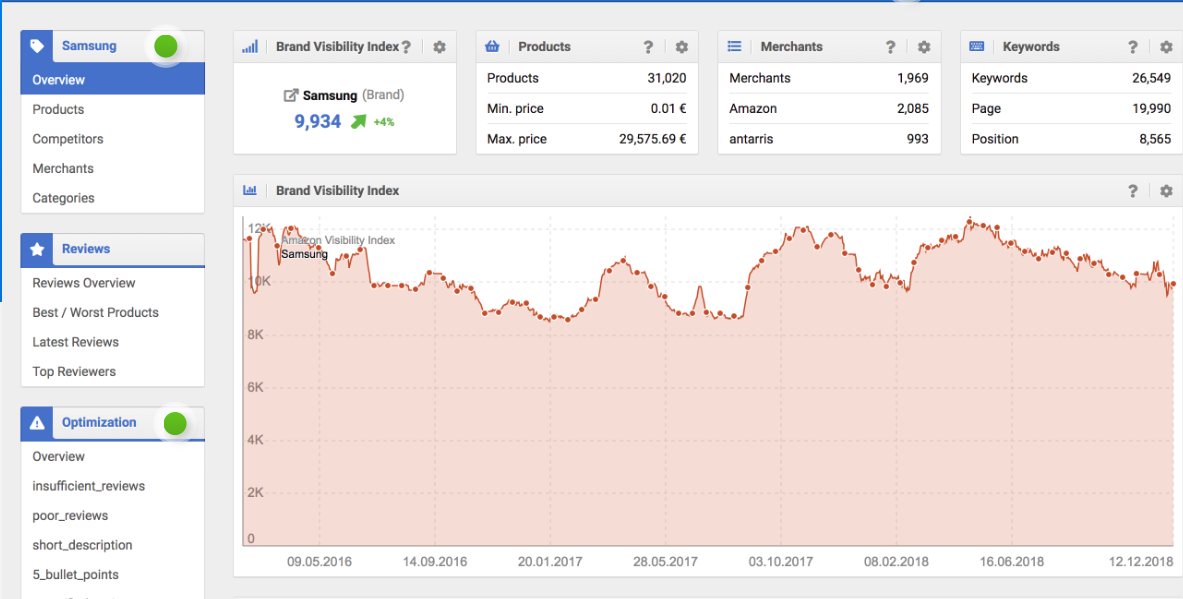Open gear settings in Keywords panel
The width and height of the screenshot is (1183, 599).
pyautogui.click(x=1165, y=47)
